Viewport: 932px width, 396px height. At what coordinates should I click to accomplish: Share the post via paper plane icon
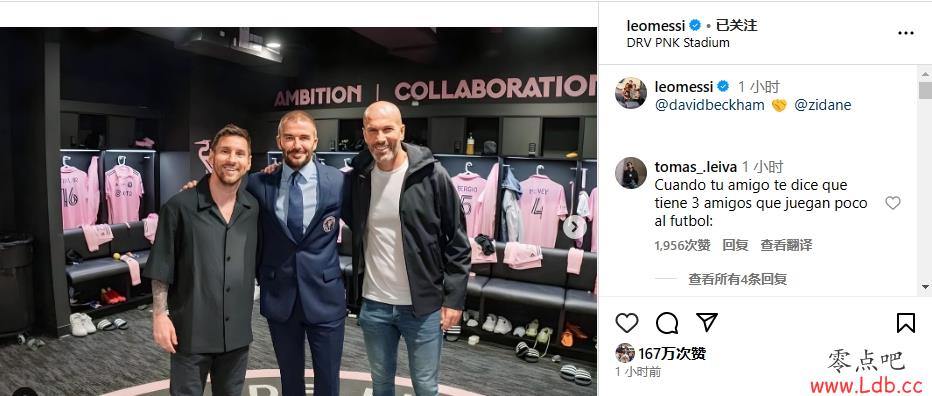[x=707, y=322]
